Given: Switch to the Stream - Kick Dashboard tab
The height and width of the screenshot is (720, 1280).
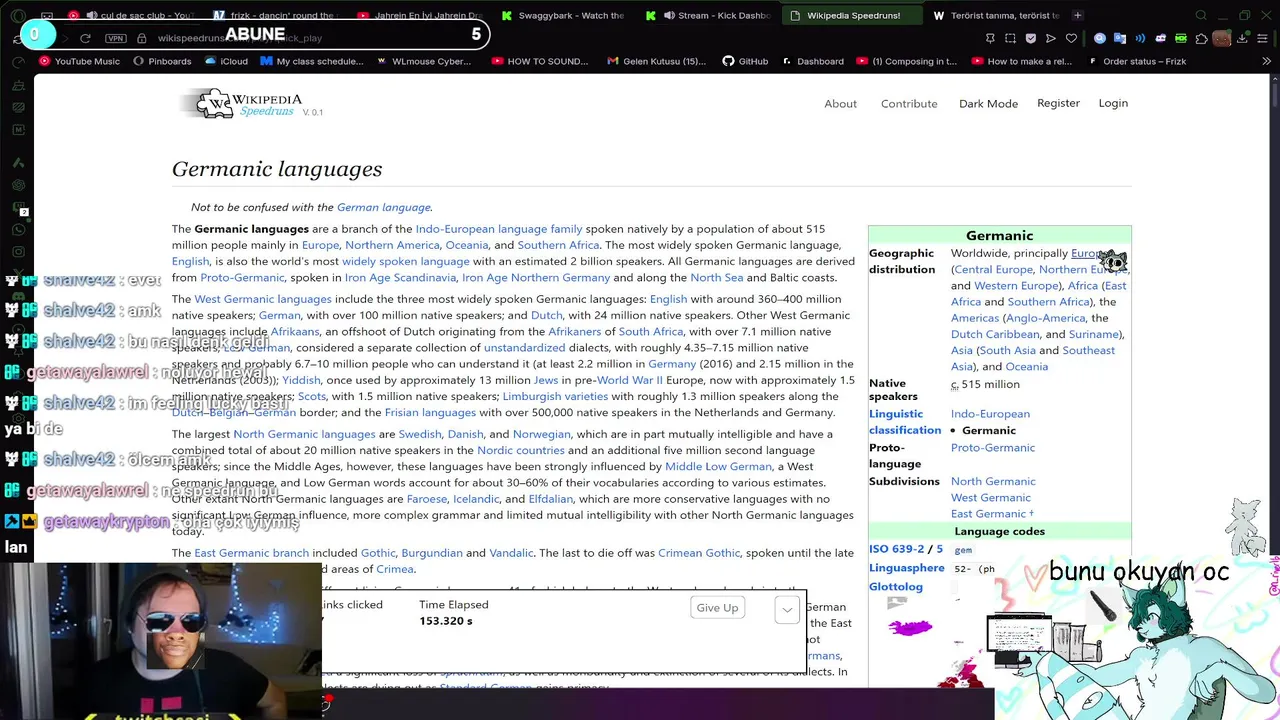Looking at the screenshot, I should coord(708,15).
